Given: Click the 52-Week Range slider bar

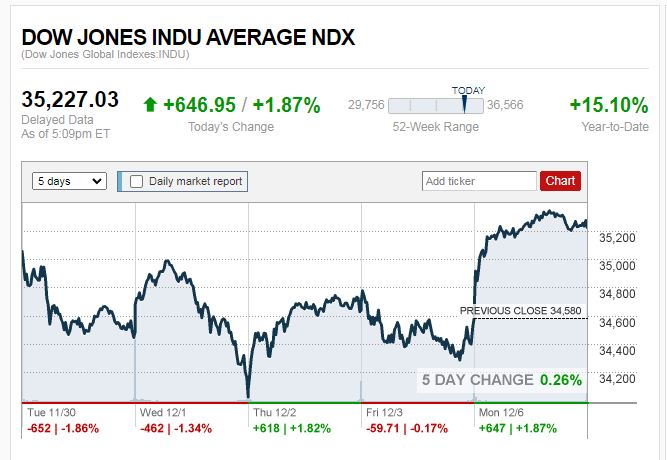Looking at the screenshot, I should pos(435,106).
